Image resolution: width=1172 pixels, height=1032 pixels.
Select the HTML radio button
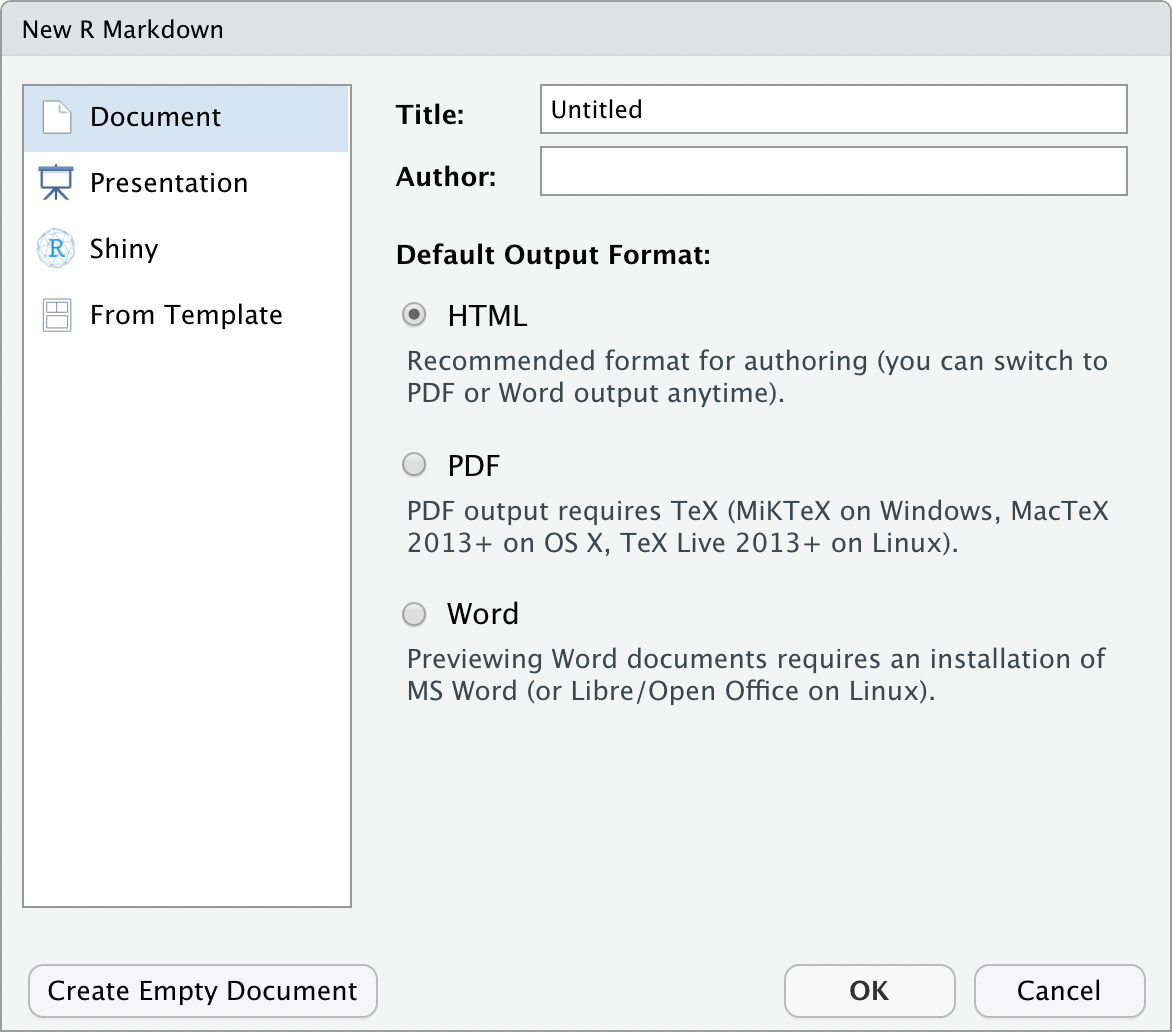[414, 315]
